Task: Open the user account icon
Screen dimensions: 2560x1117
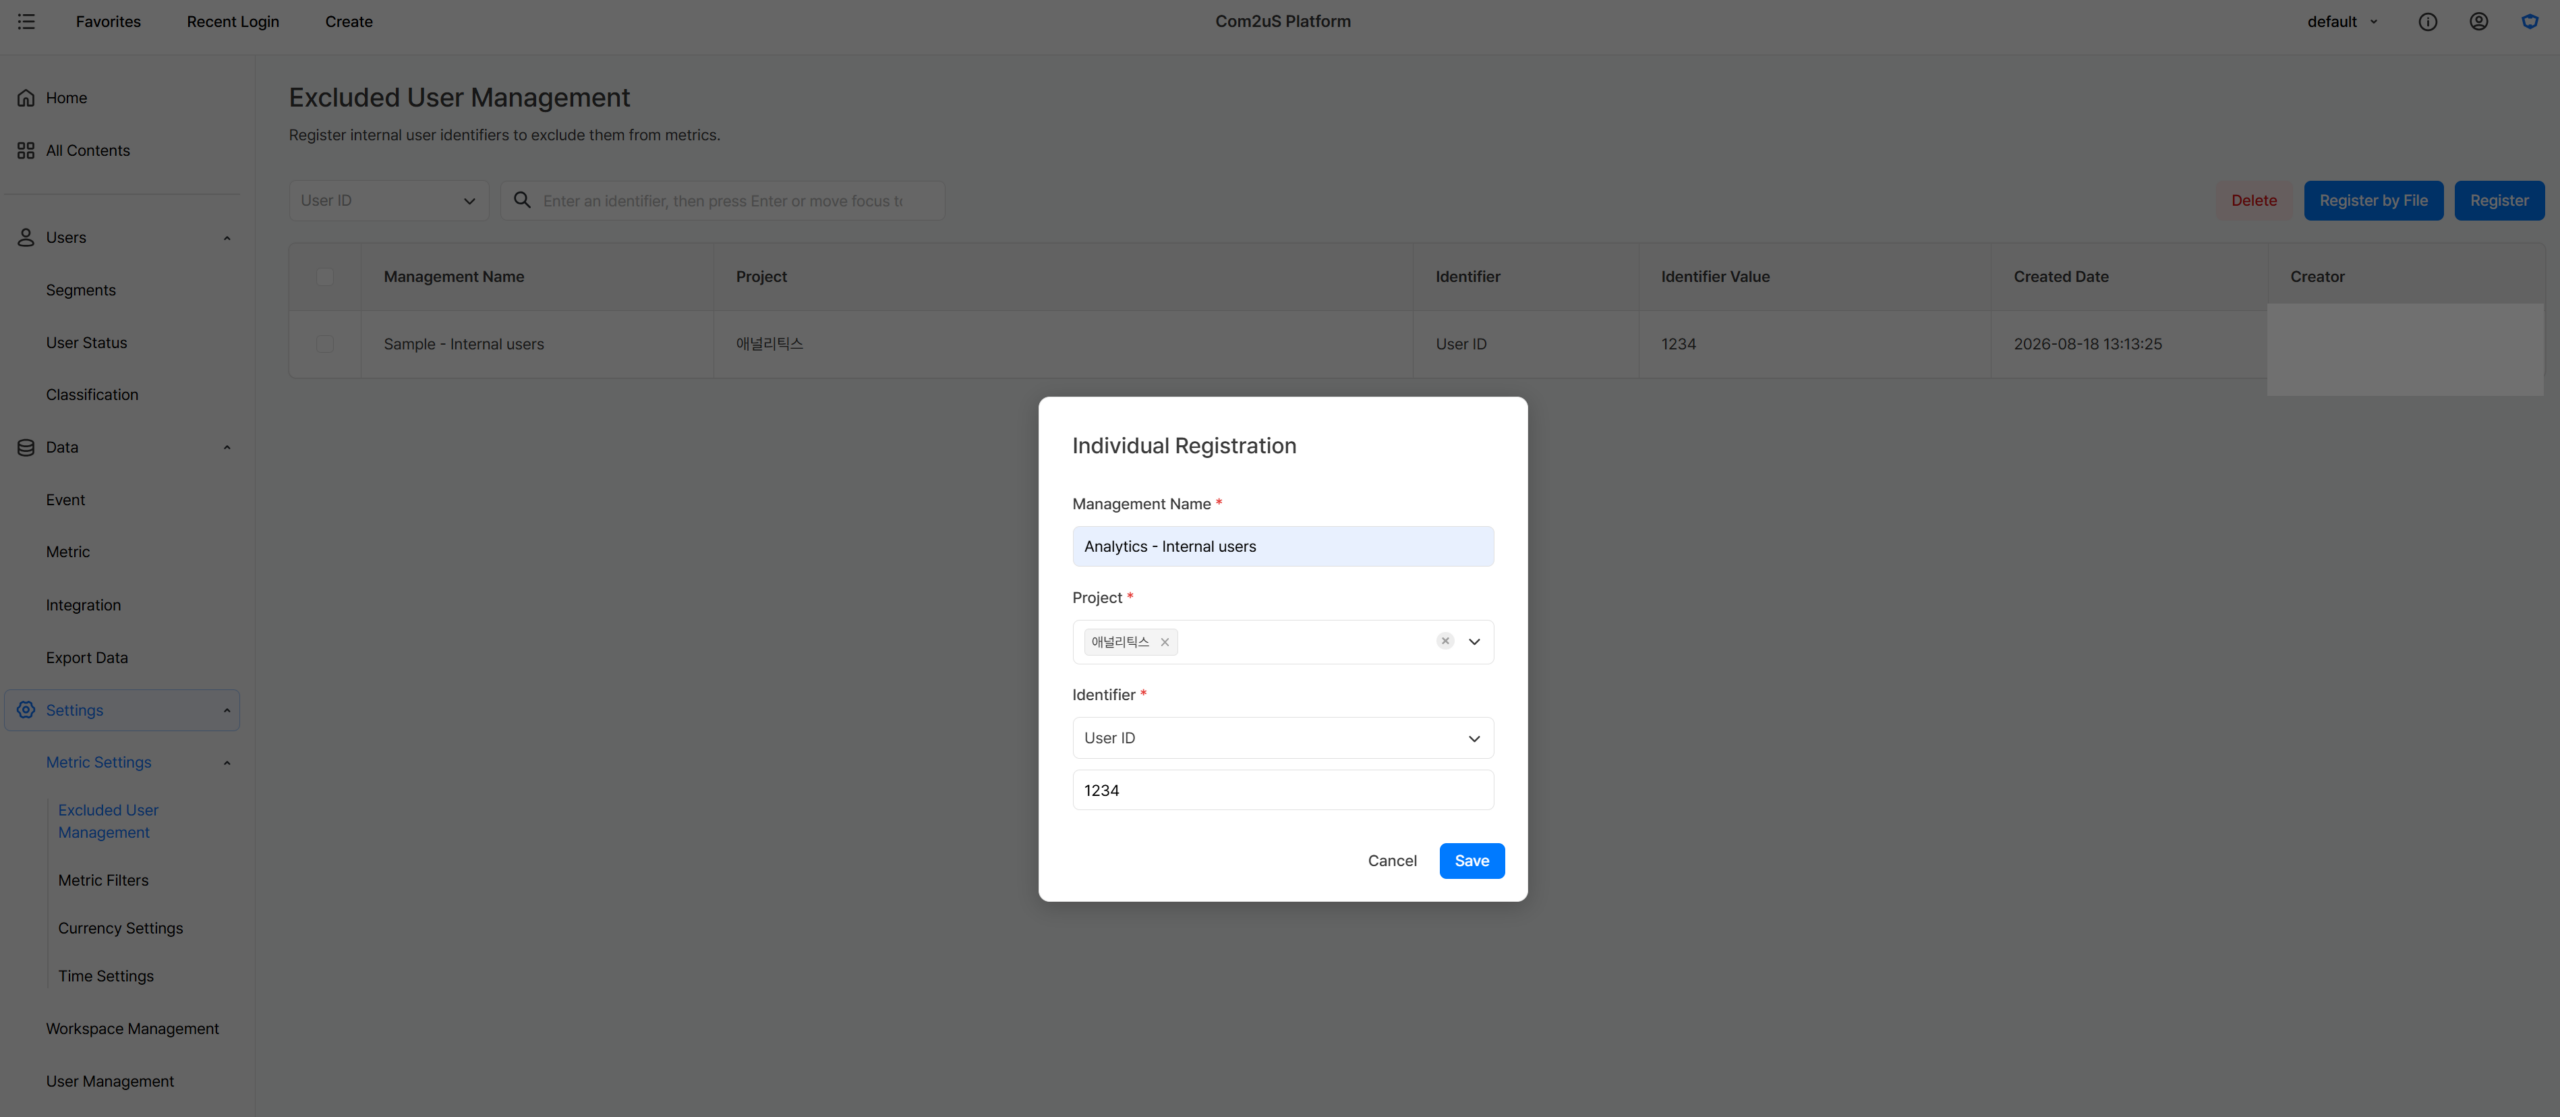Action: pyautogui.click(x=2478, y=21)
